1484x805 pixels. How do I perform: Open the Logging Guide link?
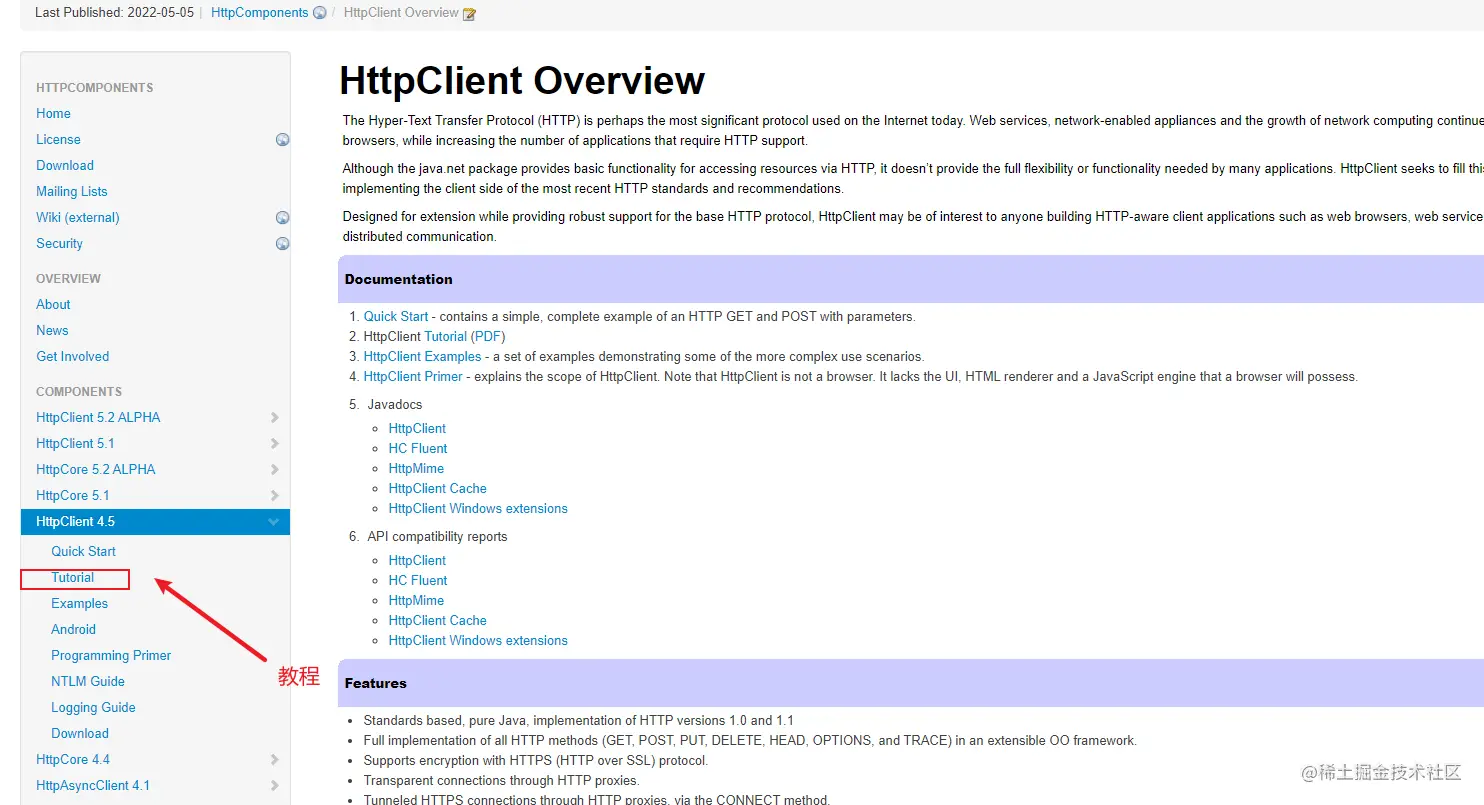pyautogui.click(x=93, y=707)
